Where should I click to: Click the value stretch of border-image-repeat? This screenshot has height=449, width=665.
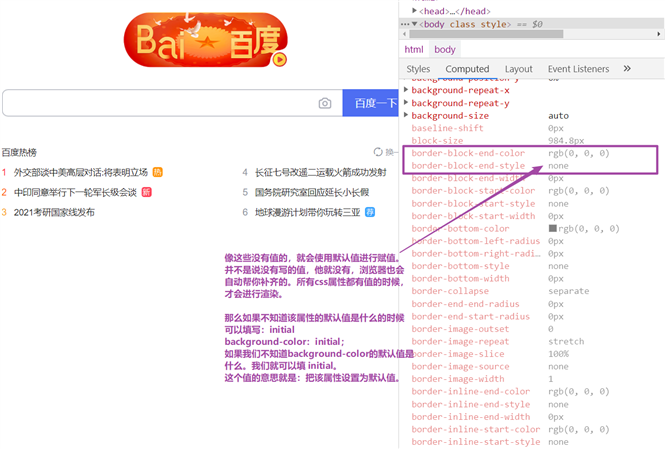pyautogui.click(x=566, y=341)
